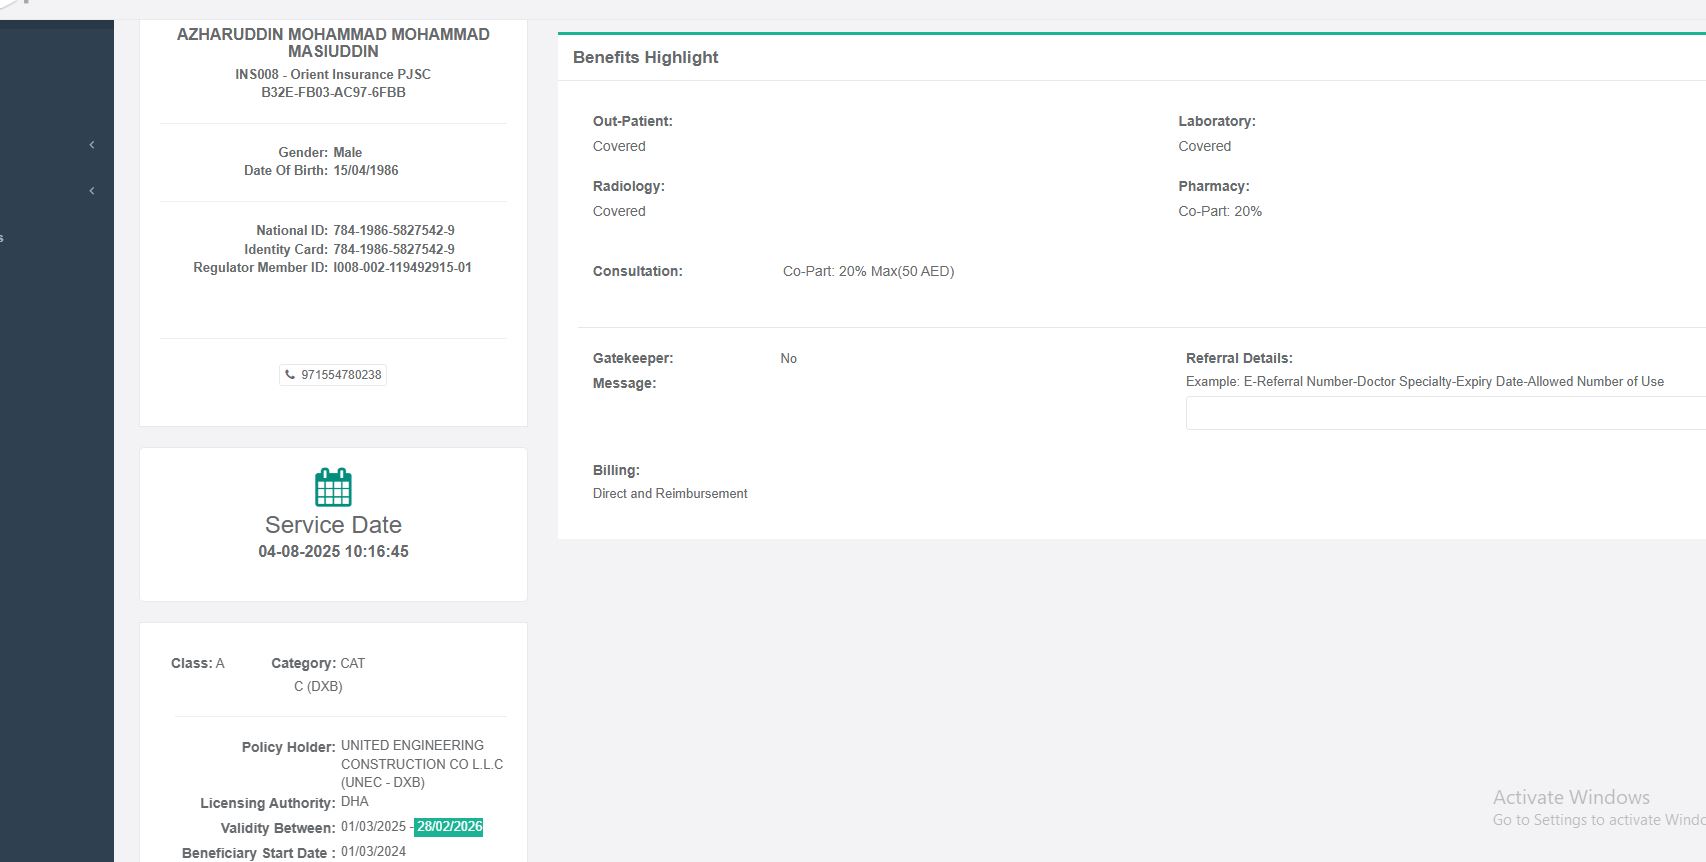Expand the second sidebar chevron arrow
This screenshot has width=1706, height=862.
[92, 191]
